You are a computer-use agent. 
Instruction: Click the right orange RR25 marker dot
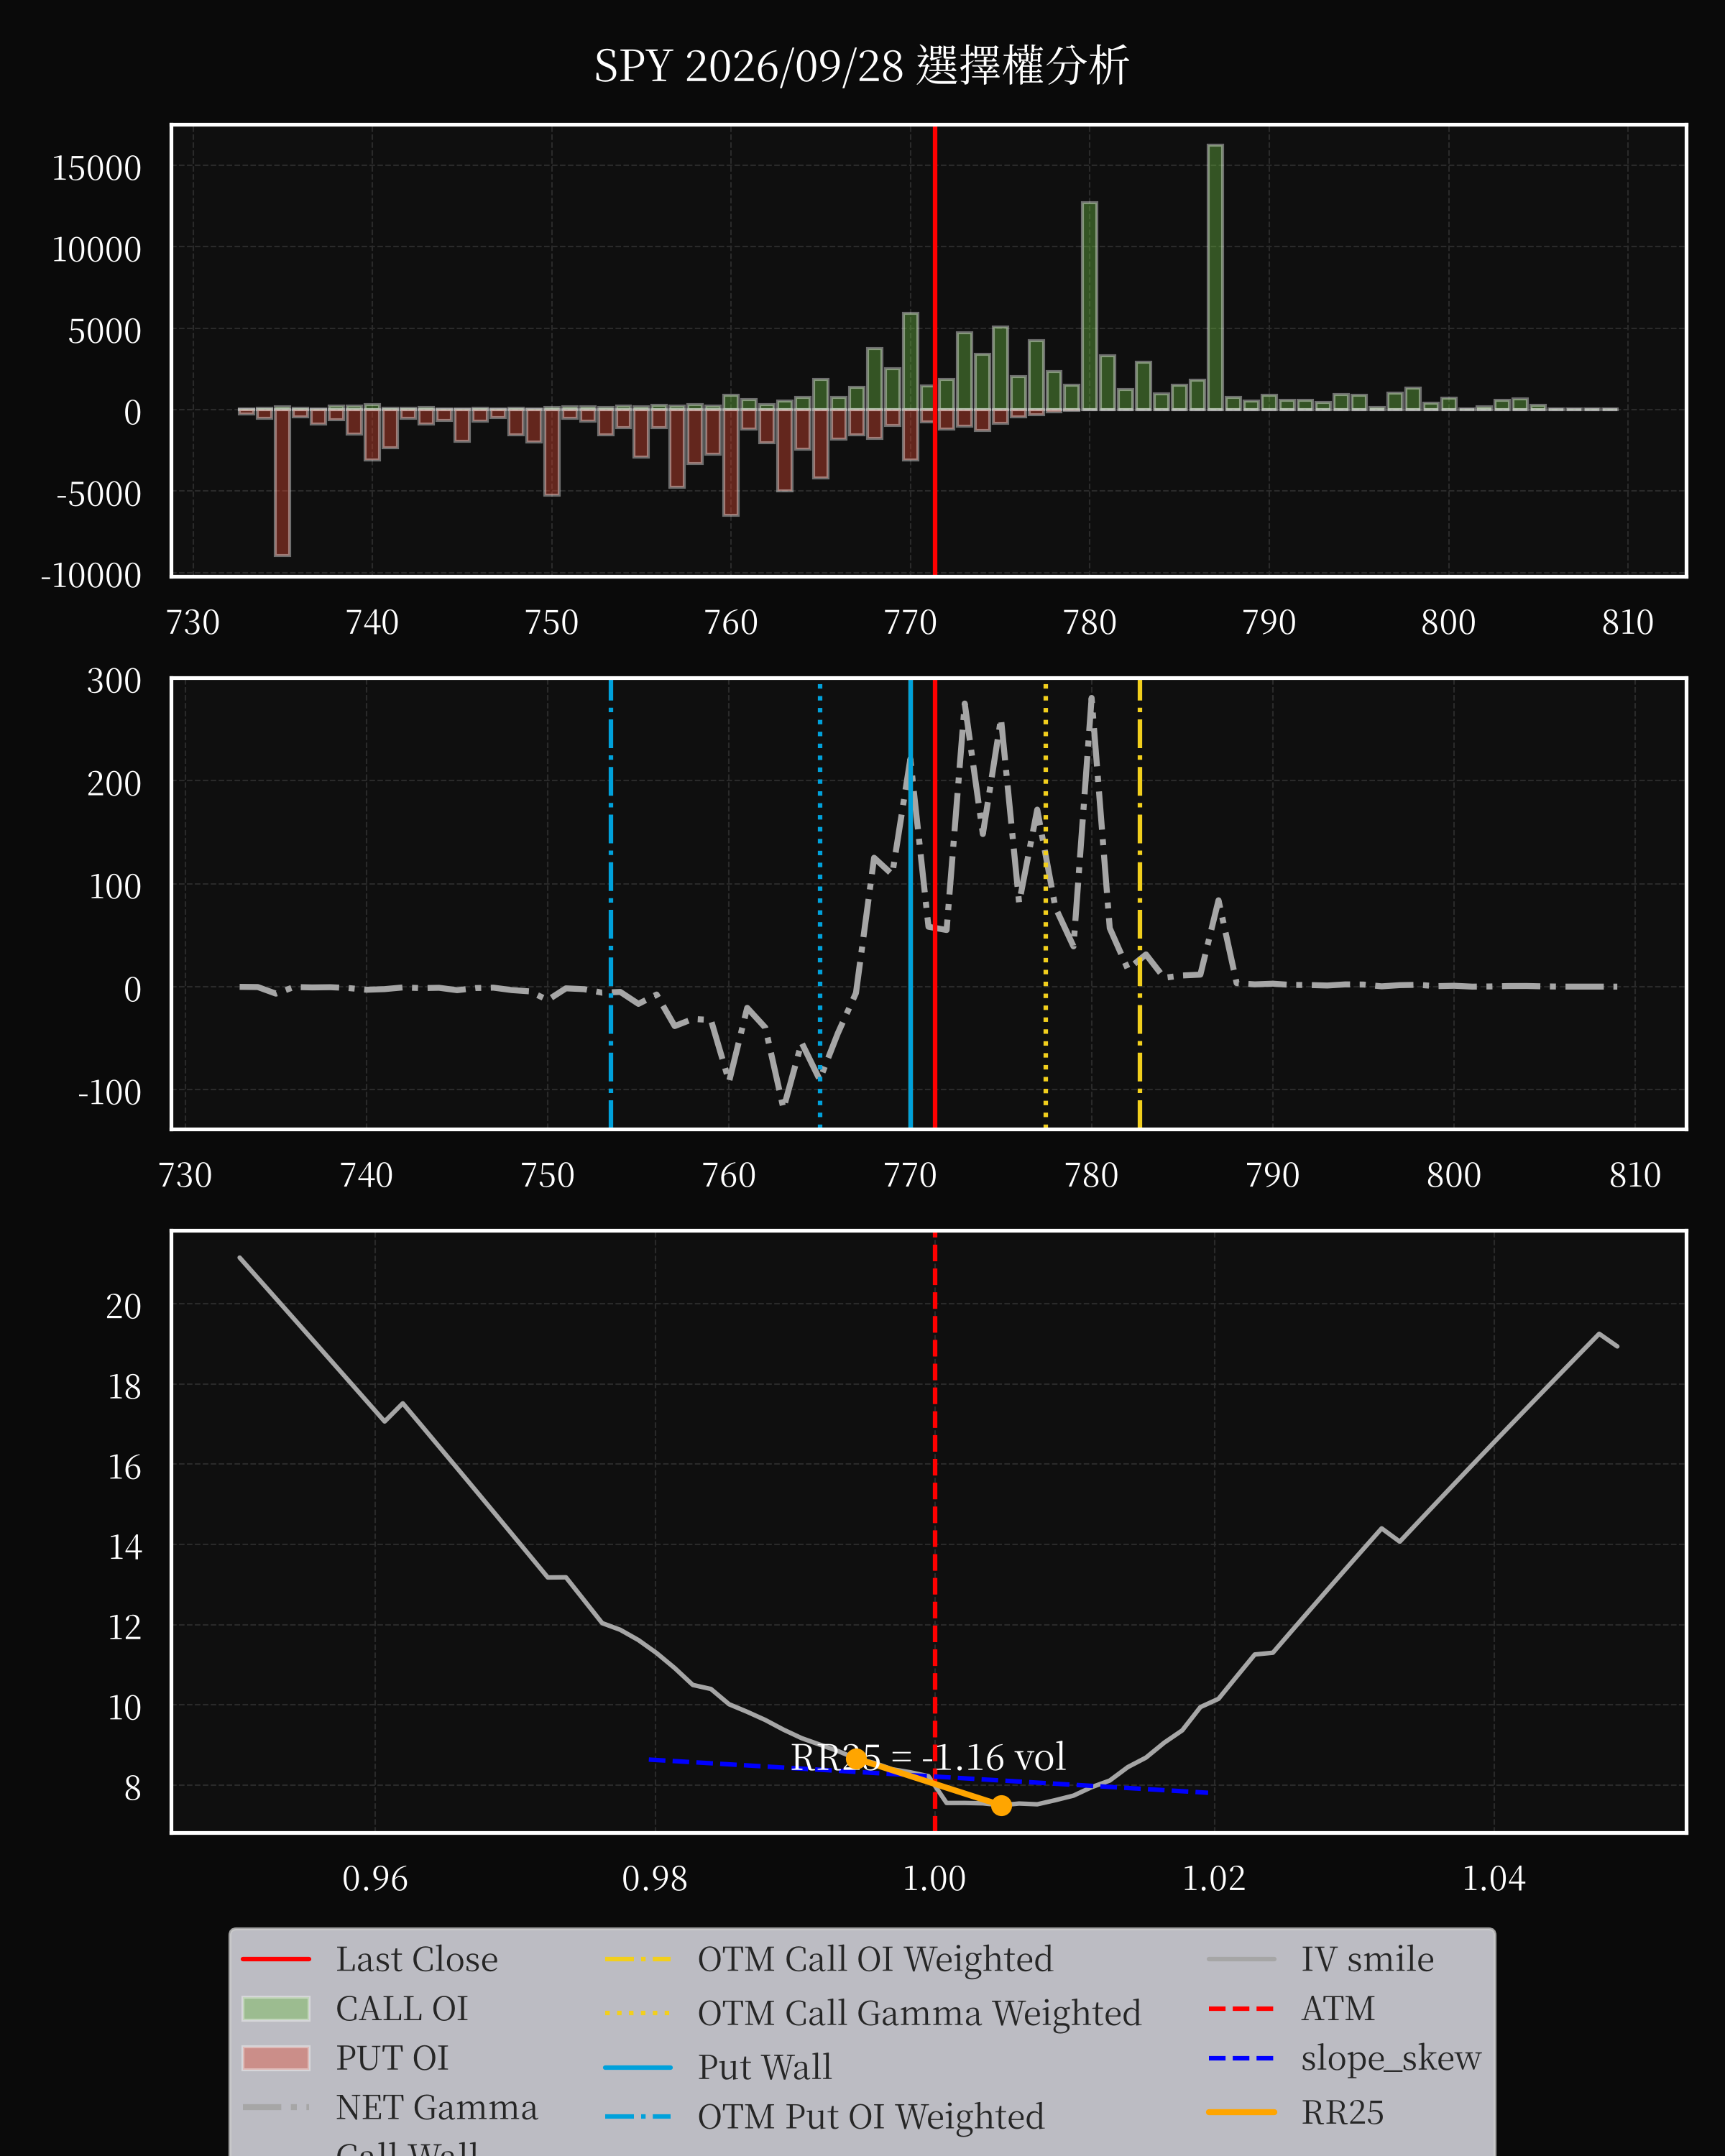click(1001, 1805)
